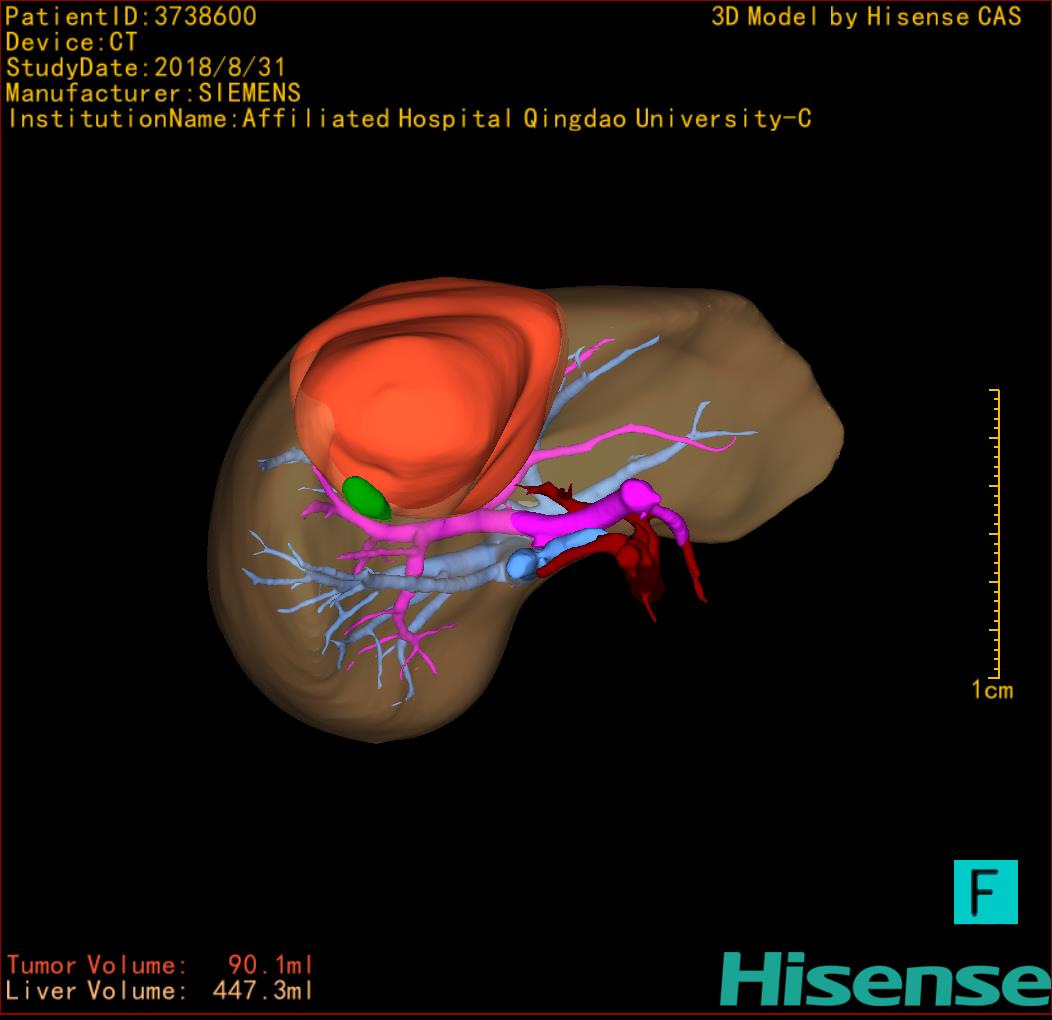
Task: Select the green nodule in the model
Action: (x=365, y=497)
